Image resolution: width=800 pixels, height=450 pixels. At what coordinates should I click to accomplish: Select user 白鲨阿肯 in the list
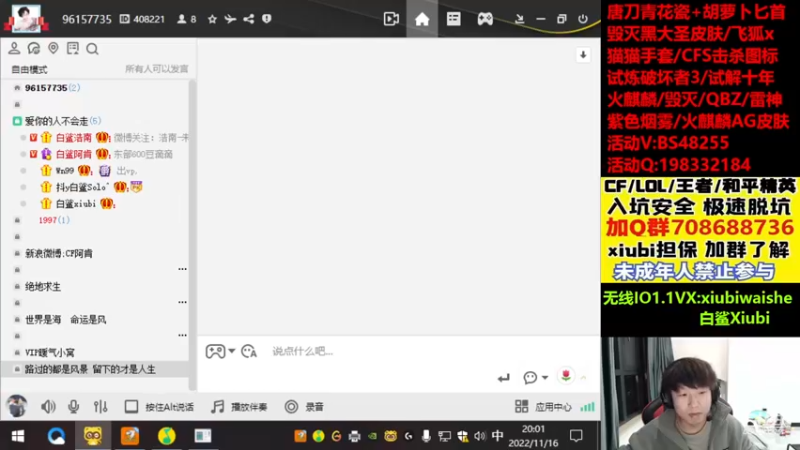click(x=73, y=154)
